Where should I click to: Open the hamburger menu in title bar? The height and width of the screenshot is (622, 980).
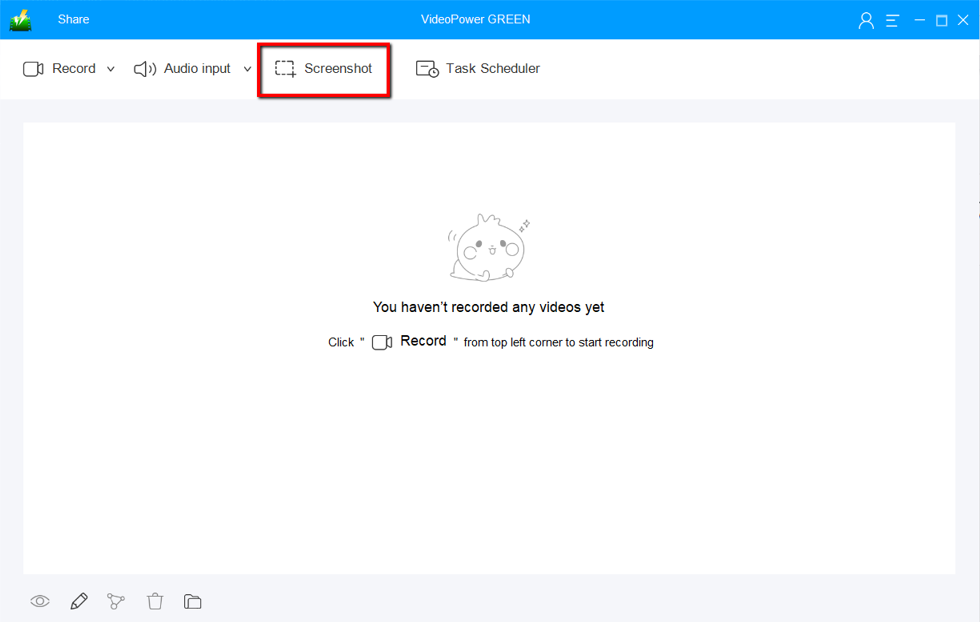click(x=892, y=20)
